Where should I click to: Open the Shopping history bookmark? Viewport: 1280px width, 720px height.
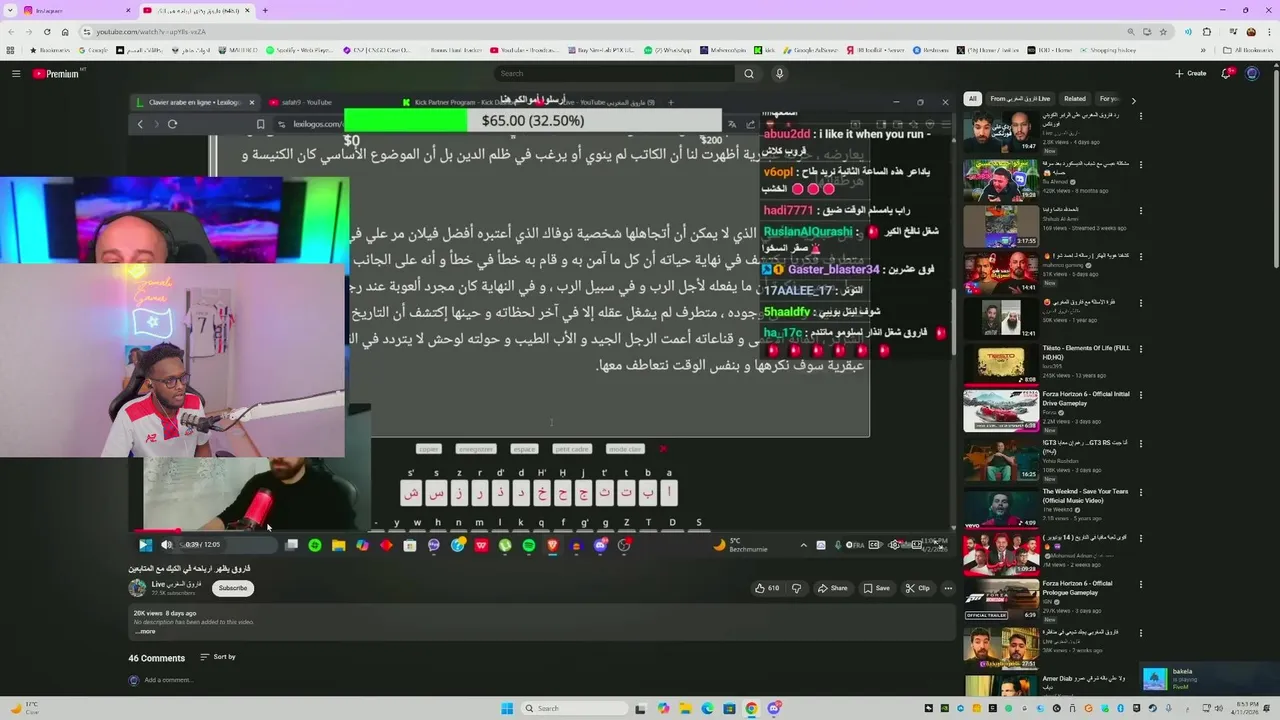tap(1107, 50)
